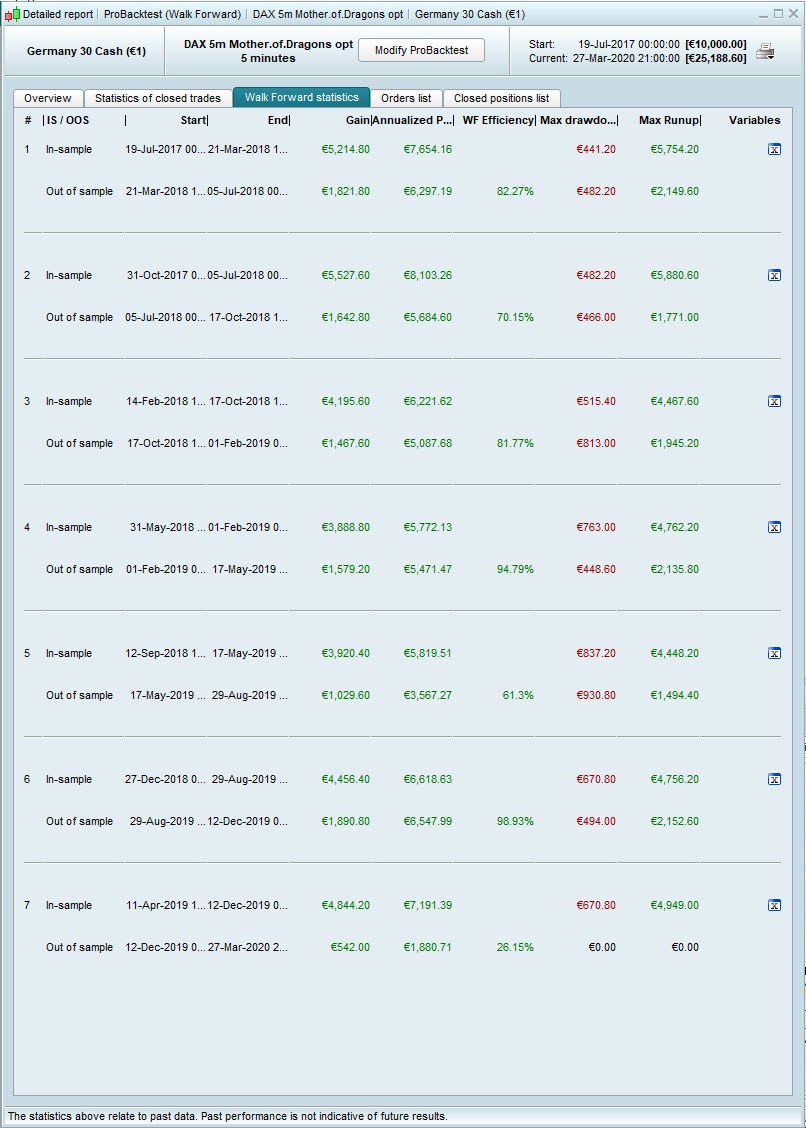
Task: Click the €5,214.80 gain cell
Action: pos(345,150)
